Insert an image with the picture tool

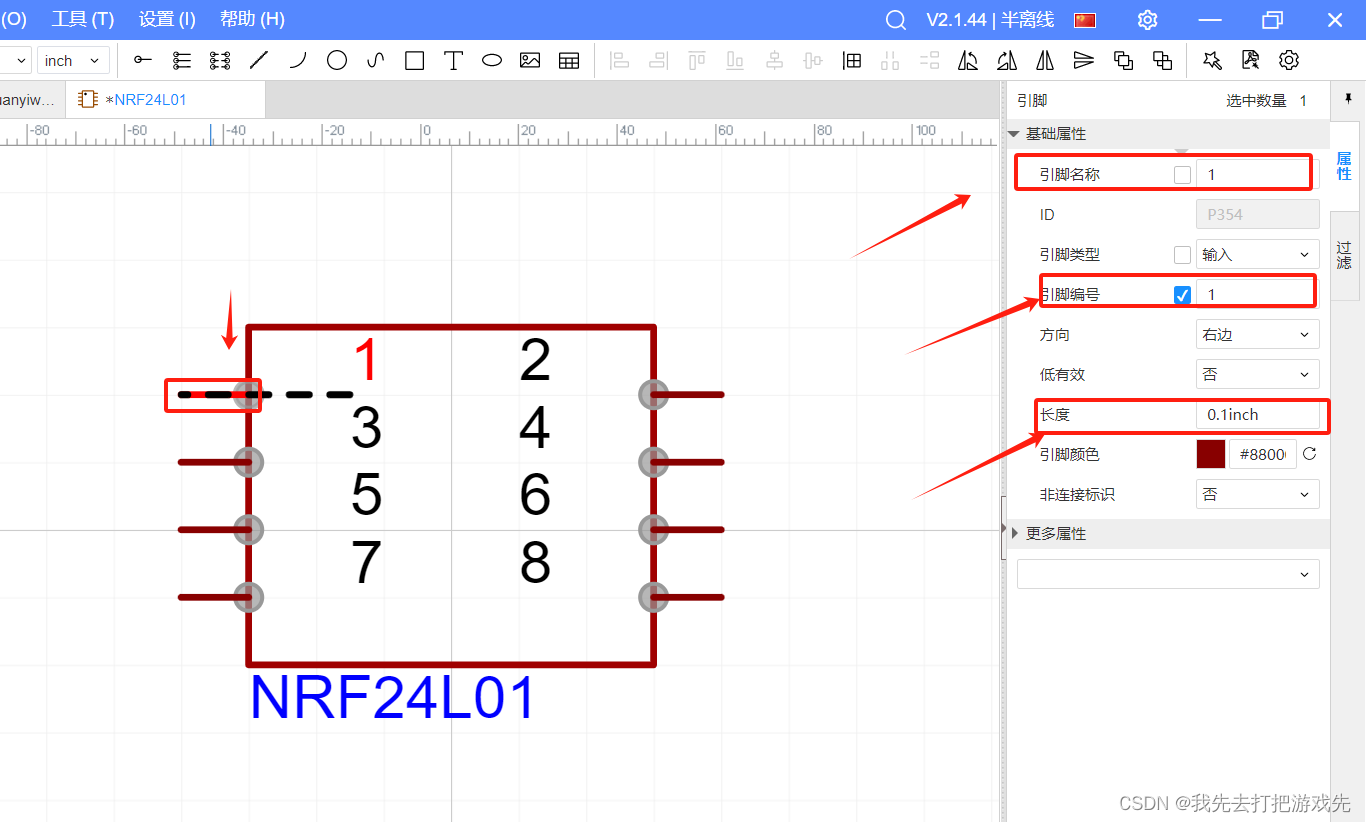click(x=530, y=60)
